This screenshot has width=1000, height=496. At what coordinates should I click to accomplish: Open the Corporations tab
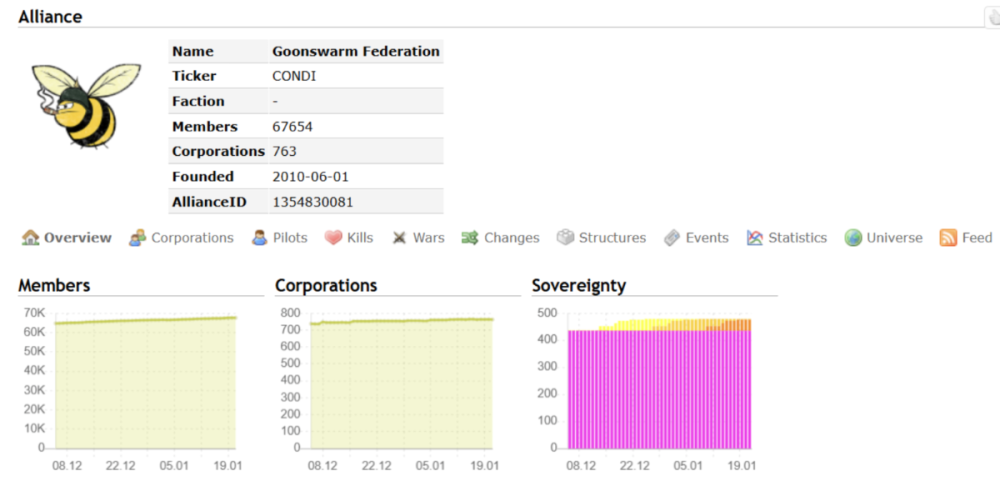pos(192,238)
